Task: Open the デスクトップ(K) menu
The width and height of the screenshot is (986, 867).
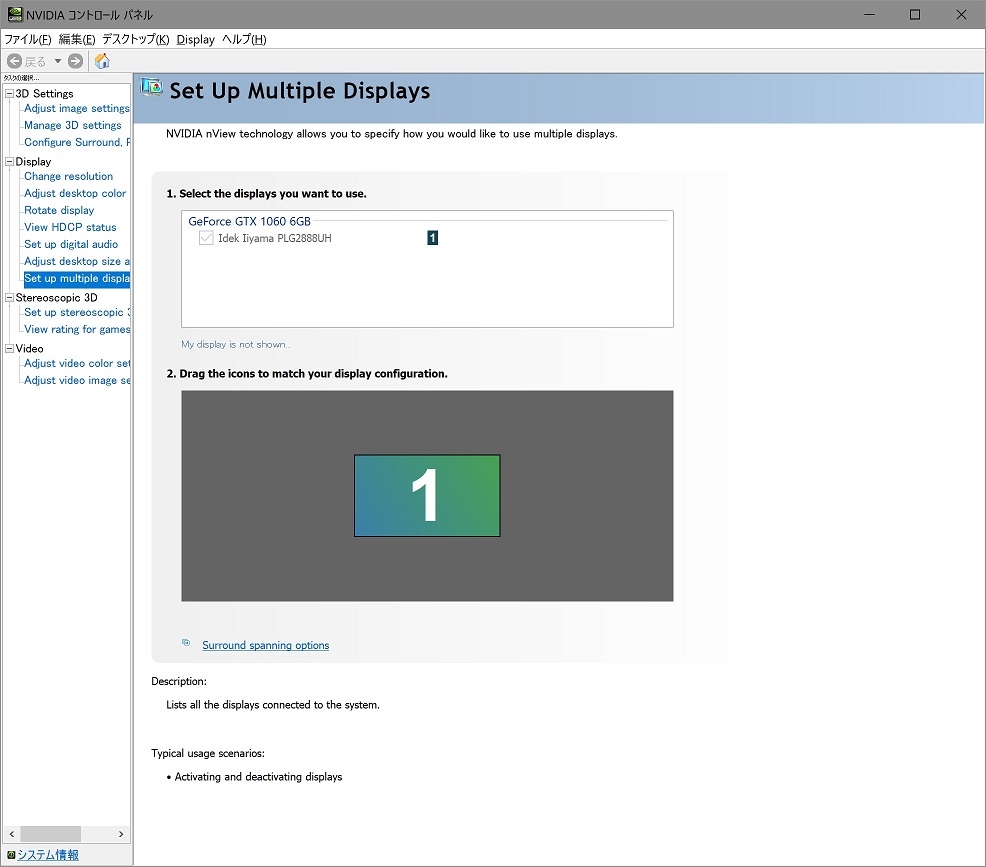Action: (x=136, y=40)
